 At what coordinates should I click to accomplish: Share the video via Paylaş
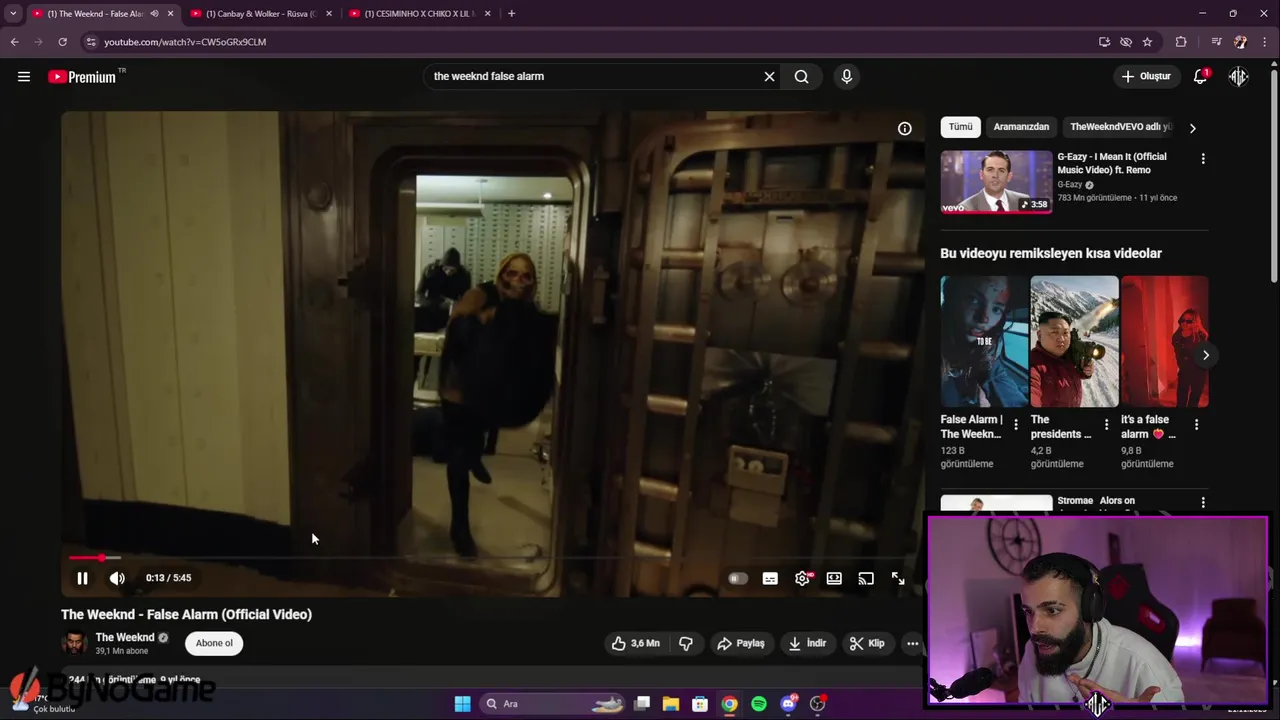pyautogui.click(x=741, y=643)
